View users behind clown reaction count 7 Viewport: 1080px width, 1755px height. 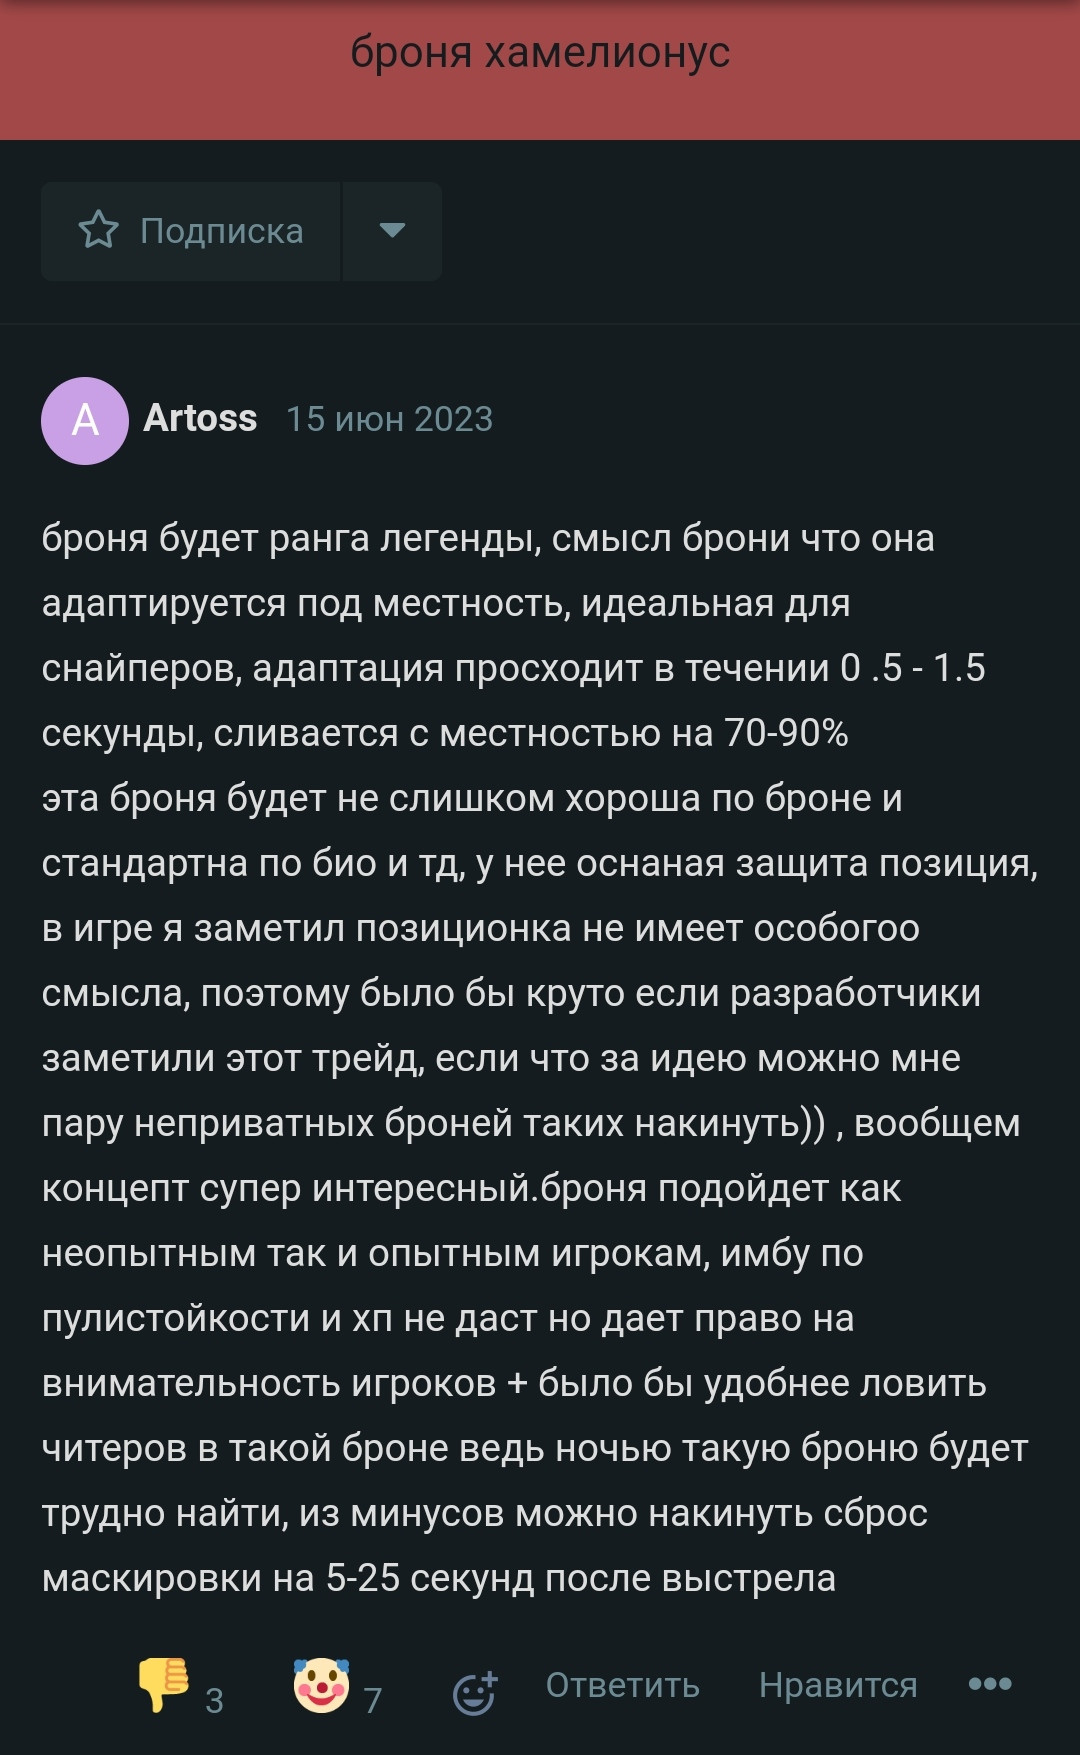373,1700
